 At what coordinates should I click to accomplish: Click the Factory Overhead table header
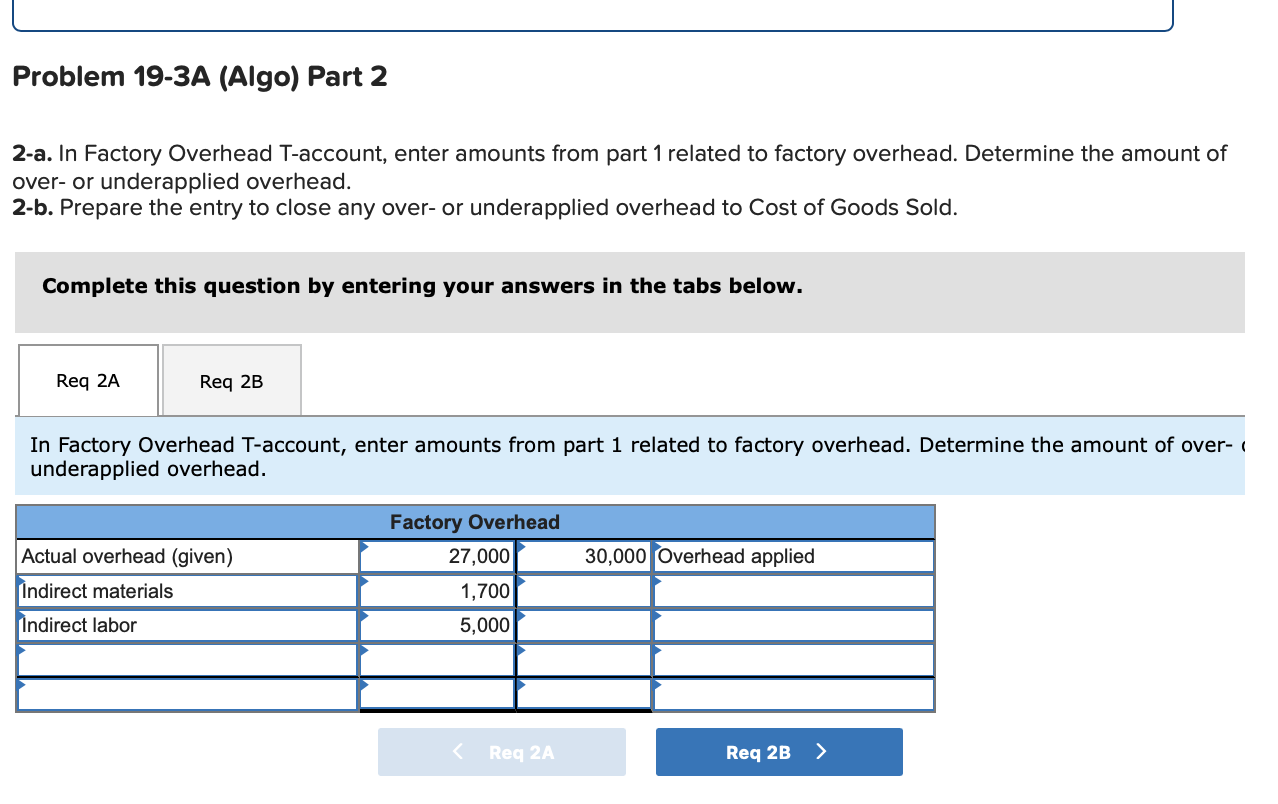474,521
